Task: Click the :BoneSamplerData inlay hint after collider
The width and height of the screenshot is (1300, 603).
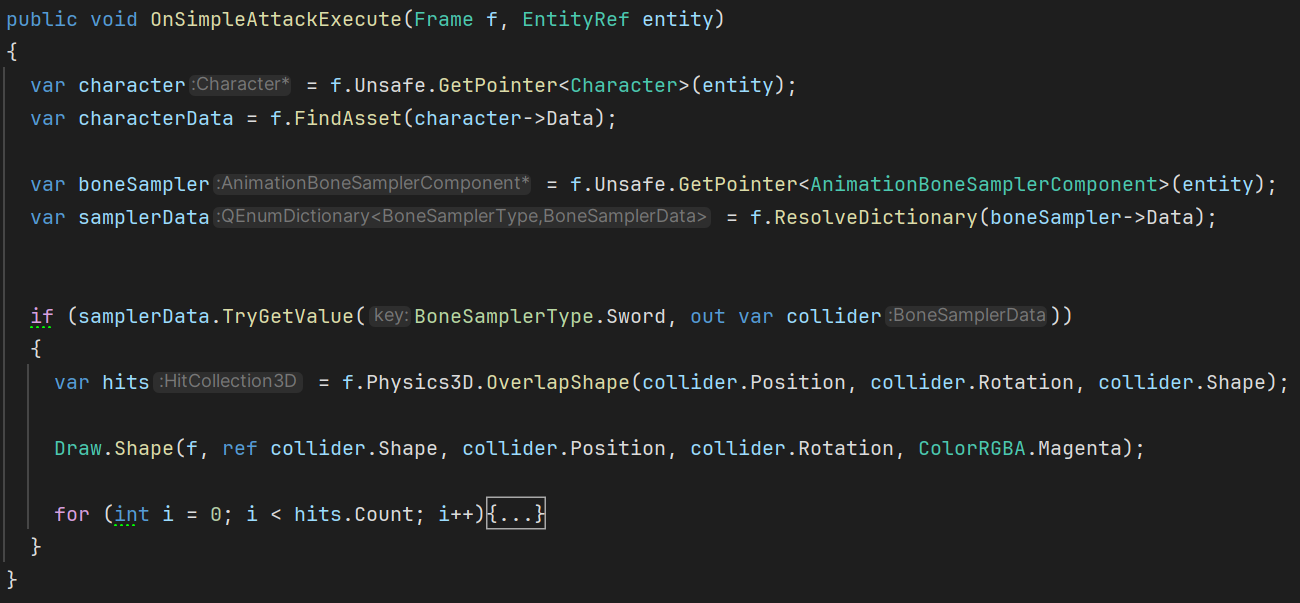Action: click(966, 316)
